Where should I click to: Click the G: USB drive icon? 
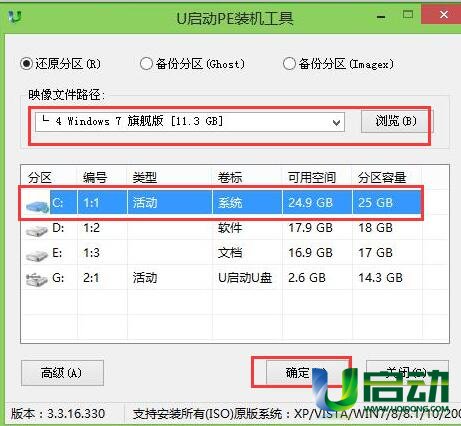[37, 280]
